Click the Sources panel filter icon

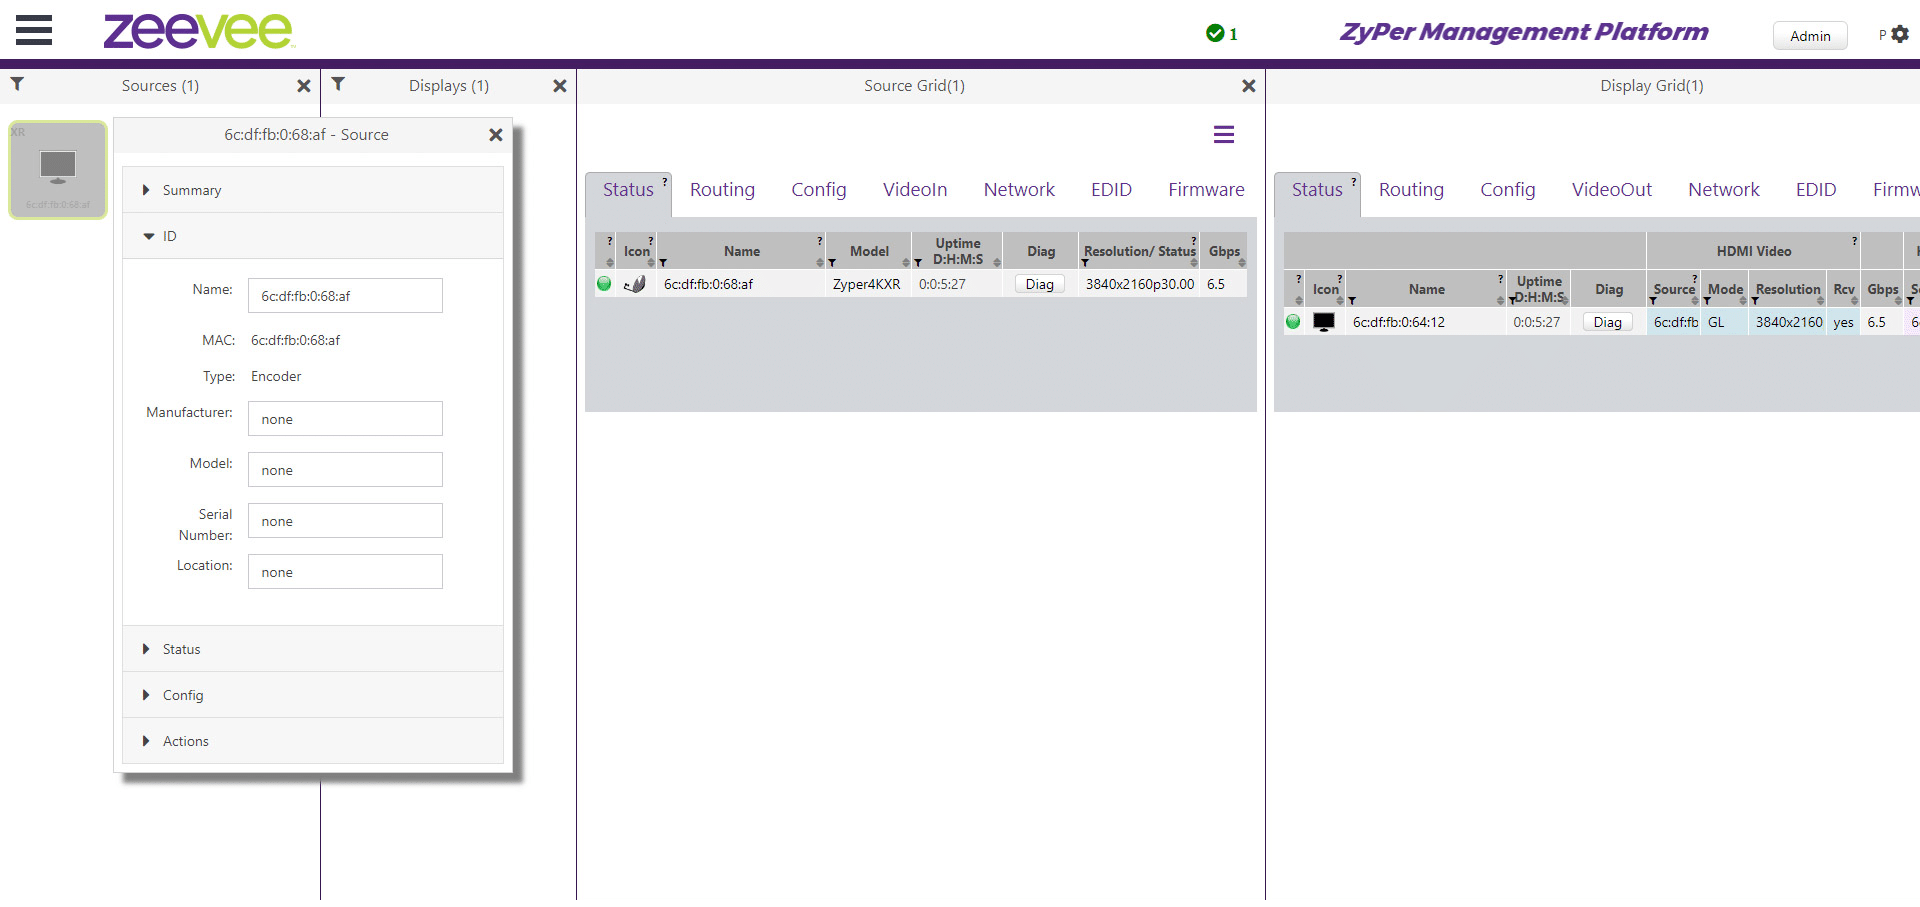pos(17,85)
